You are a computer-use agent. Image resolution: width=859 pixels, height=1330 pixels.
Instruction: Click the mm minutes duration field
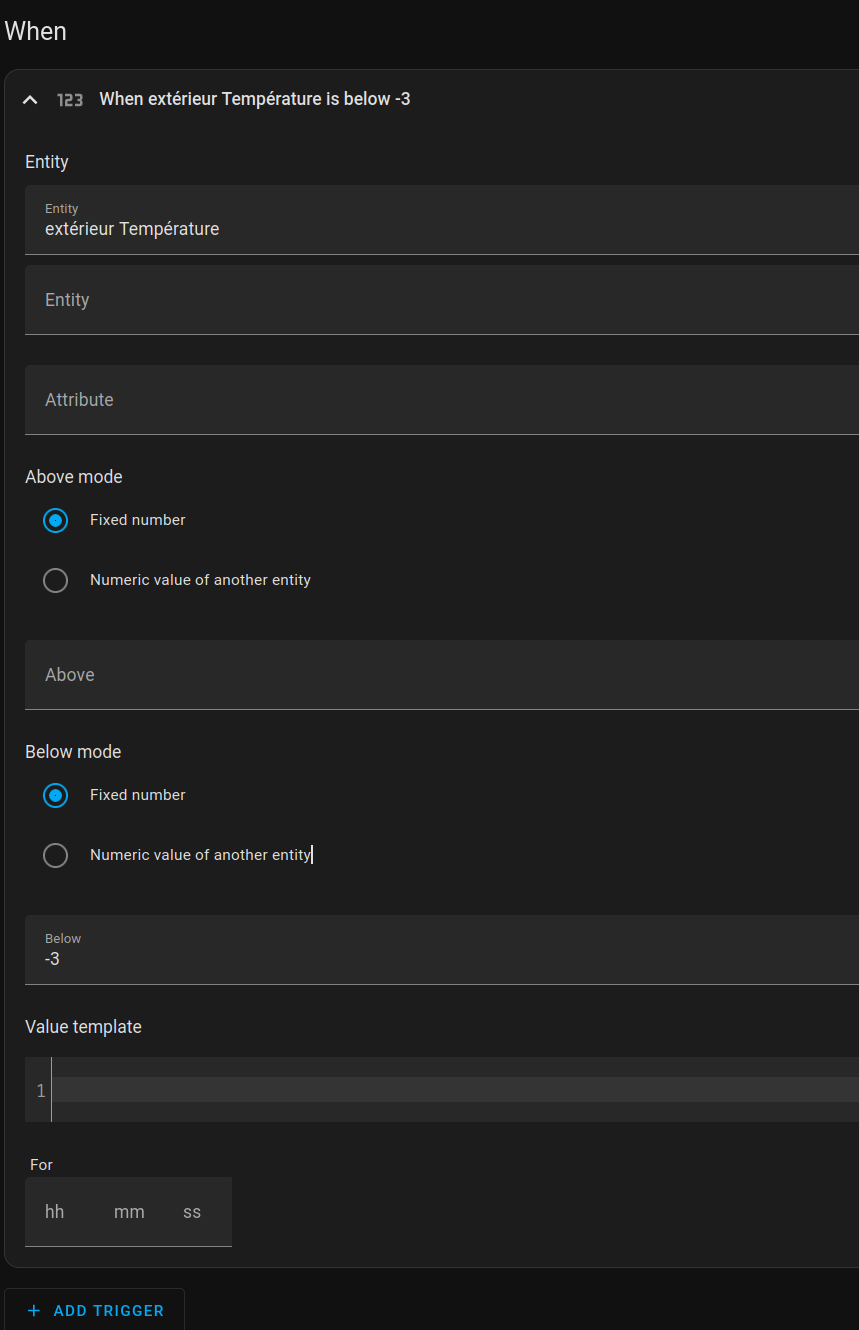pos(129,1212)
